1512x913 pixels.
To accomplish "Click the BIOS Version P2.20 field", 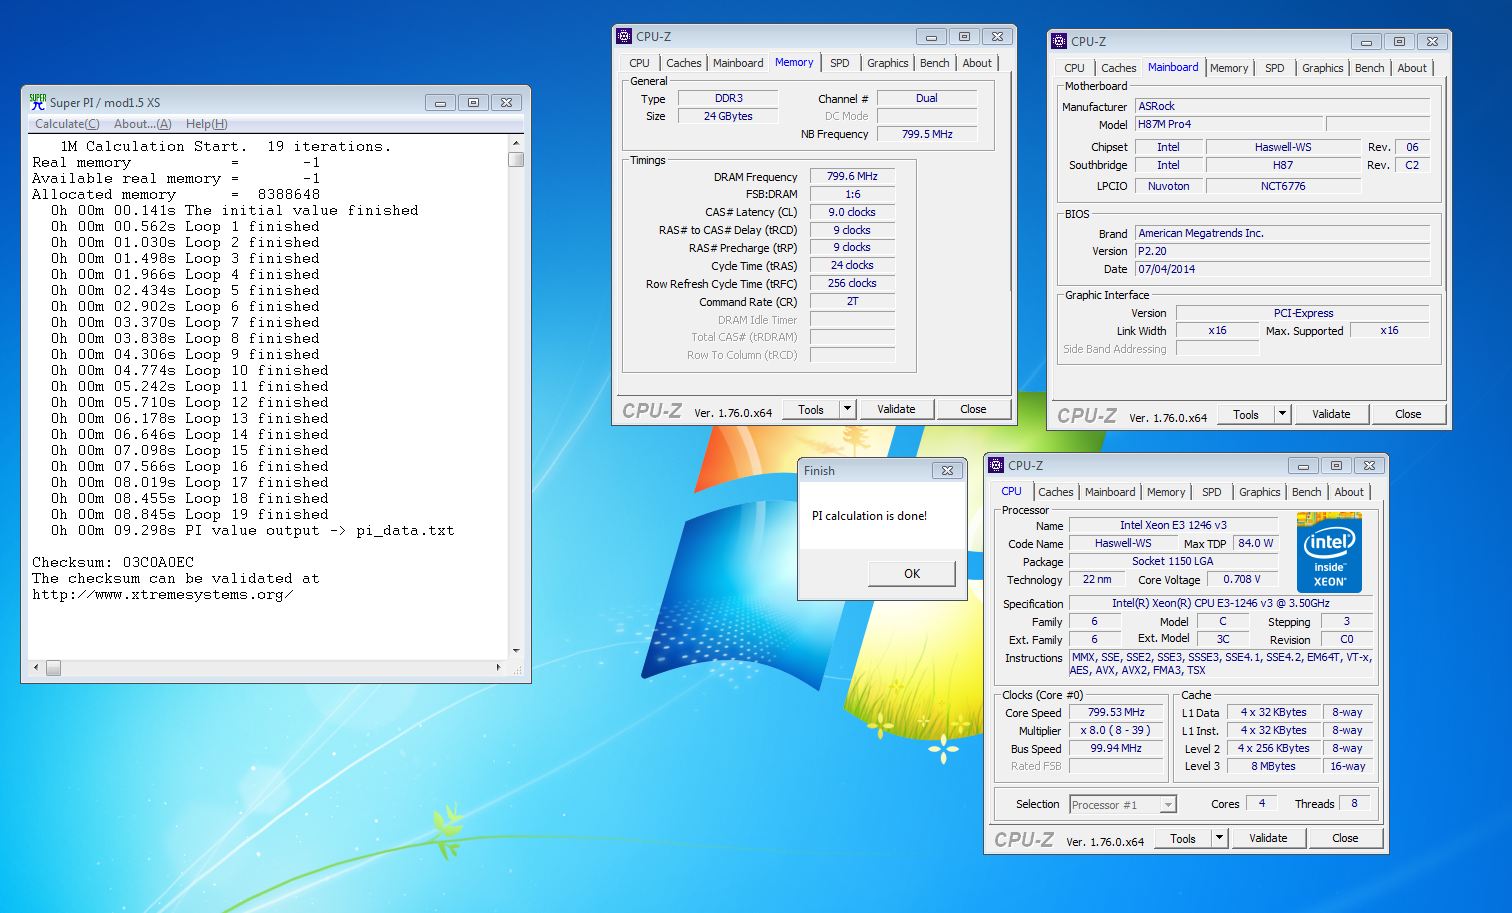I will [x=1282, y=251].
